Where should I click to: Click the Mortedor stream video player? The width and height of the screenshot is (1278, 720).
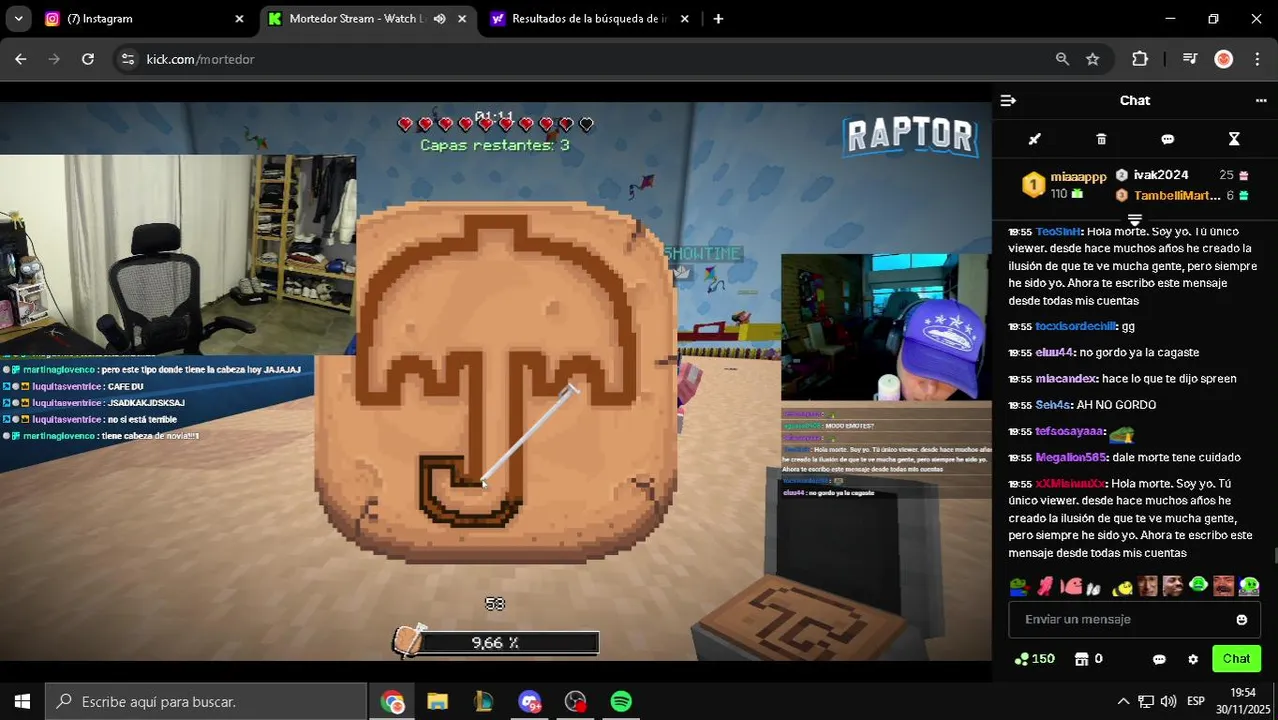[495, 380]
